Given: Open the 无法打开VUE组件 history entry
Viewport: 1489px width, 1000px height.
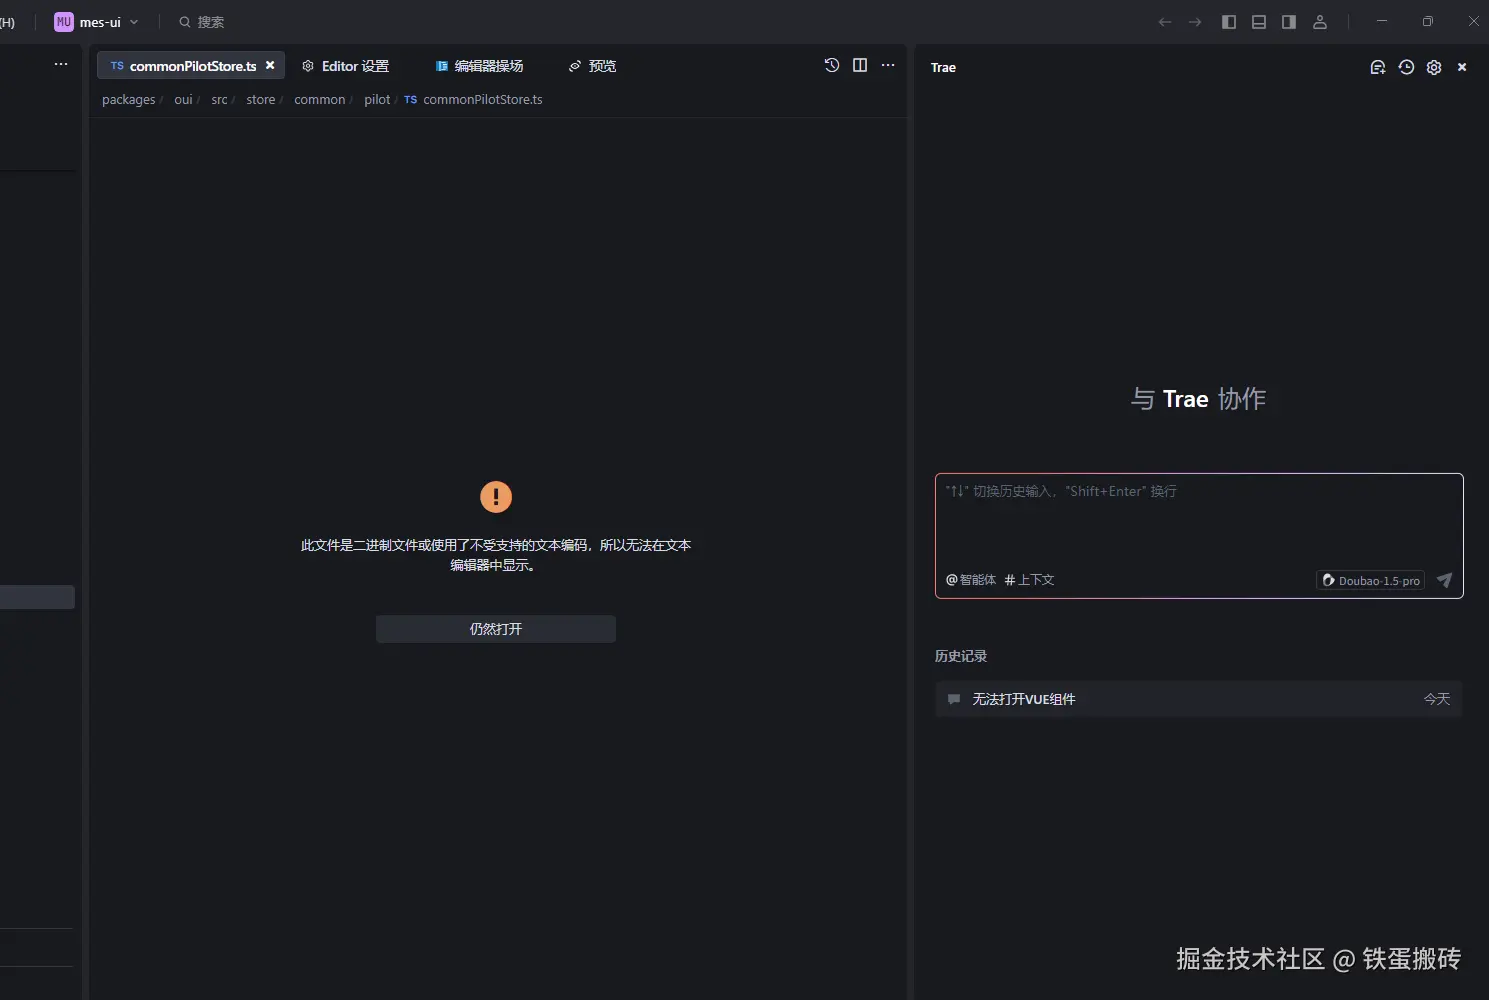Looking at the screenshot, I should [x=1199, y=699].
